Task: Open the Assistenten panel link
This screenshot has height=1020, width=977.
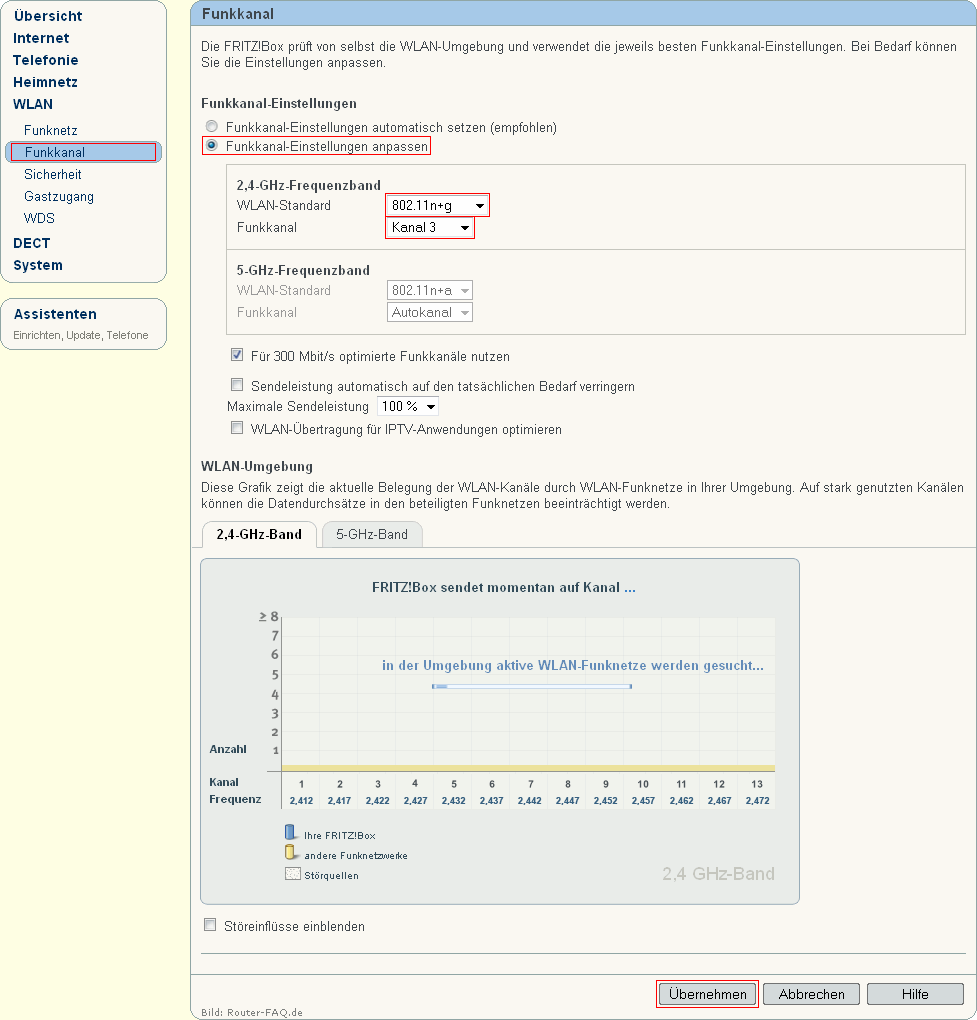Action: coord(55,314)
